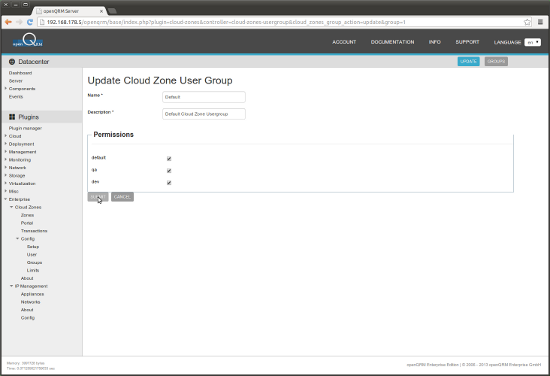Expand the Virtualization plugin node
Screen dimensions: 550x376
(x=6, y=183)
